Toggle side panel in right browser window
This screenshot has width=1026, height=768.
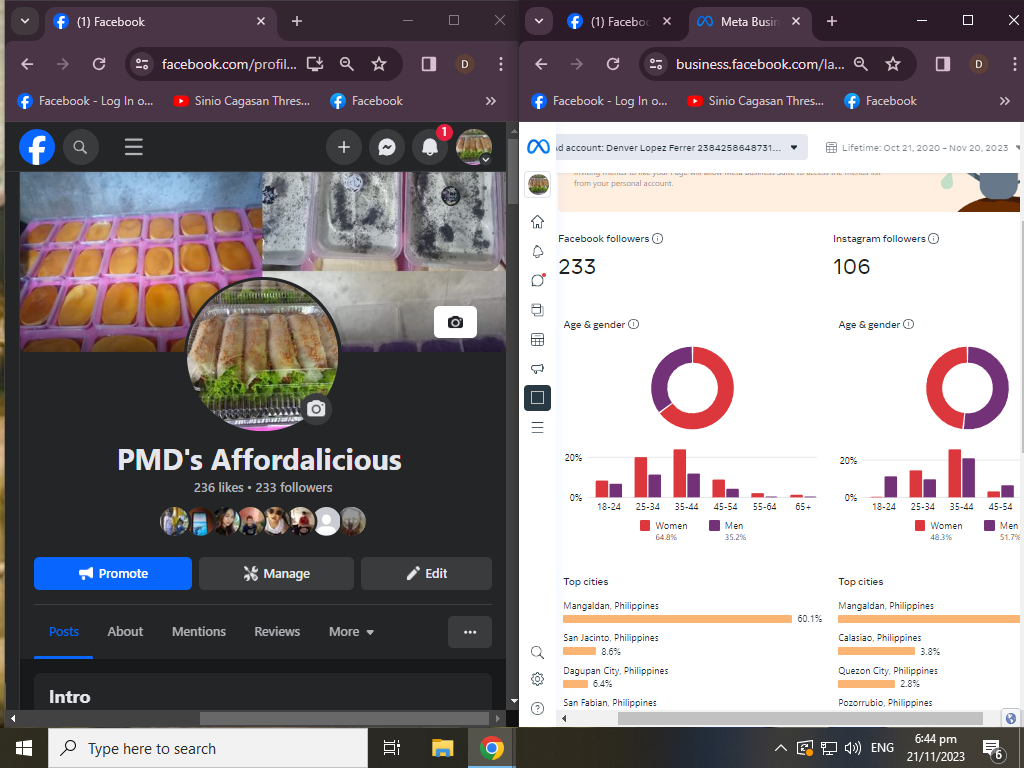[943, 64]
